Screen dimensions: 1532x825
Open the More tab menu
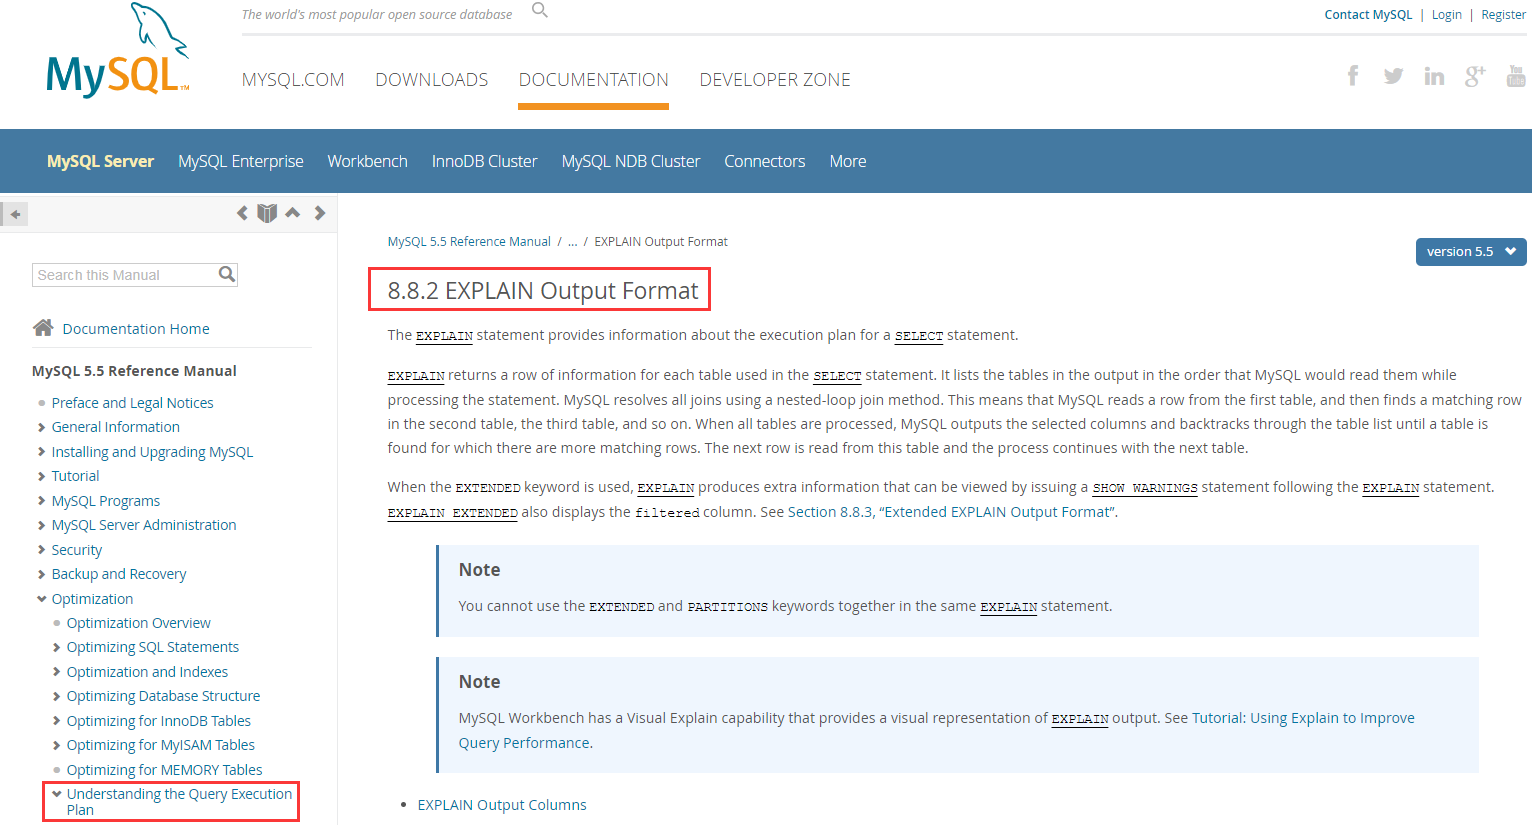848,161
